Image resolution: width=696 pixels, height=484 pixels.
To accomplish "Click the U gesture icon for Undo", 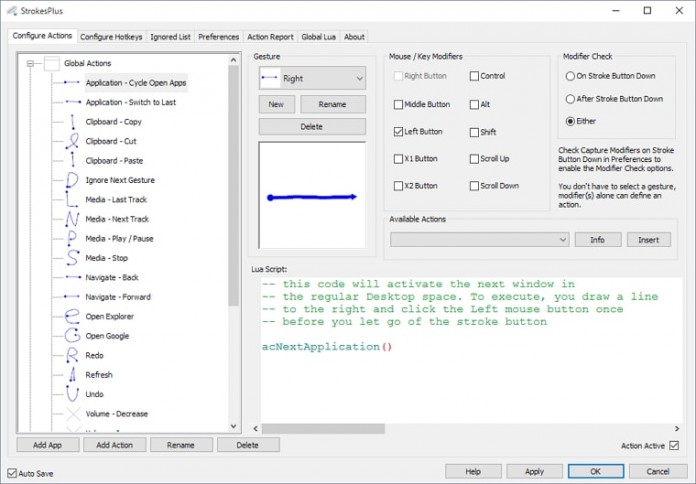I will point(72,394).
